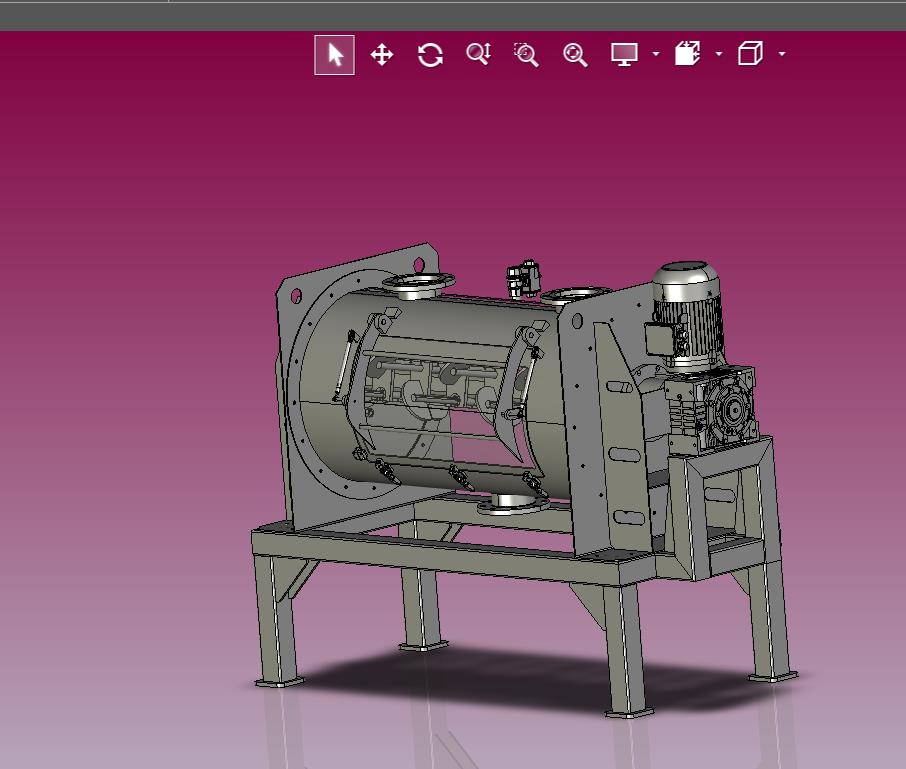This screenshot has height=769, width=906.
Task: Choose the zoom in/out tool
Action: coord(478,54)
